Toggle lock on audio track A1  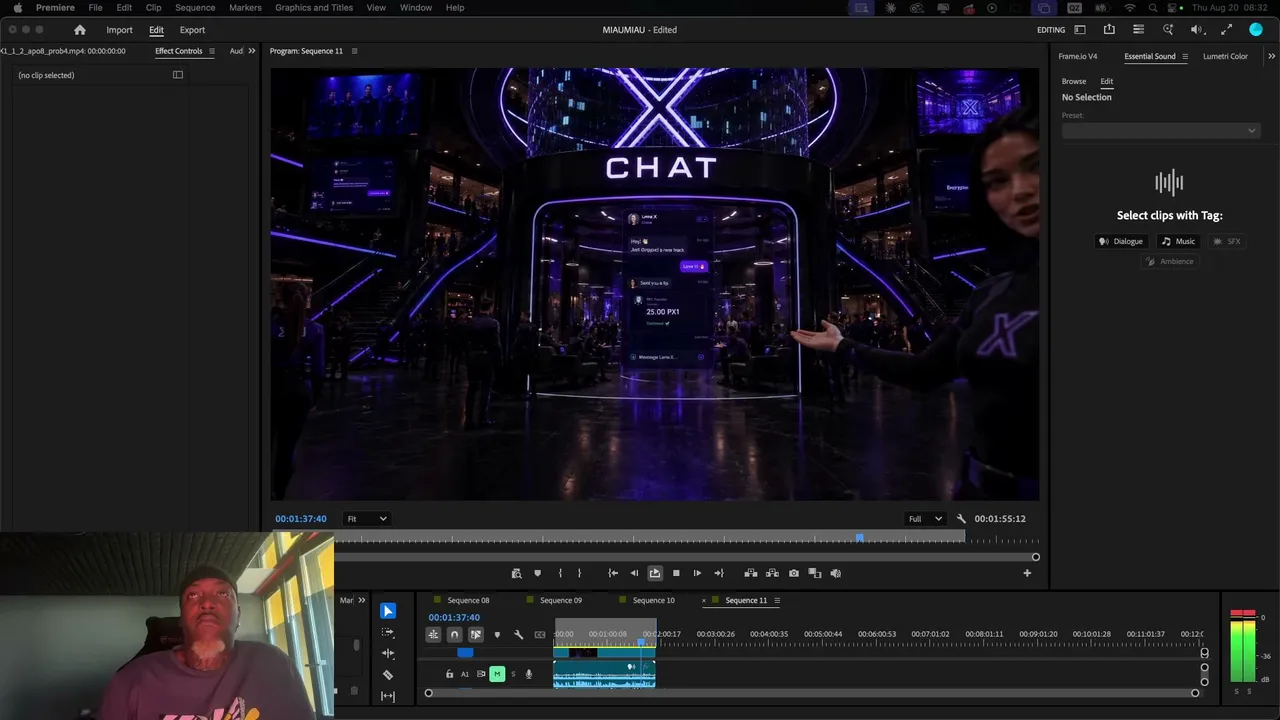coord(449,675)
